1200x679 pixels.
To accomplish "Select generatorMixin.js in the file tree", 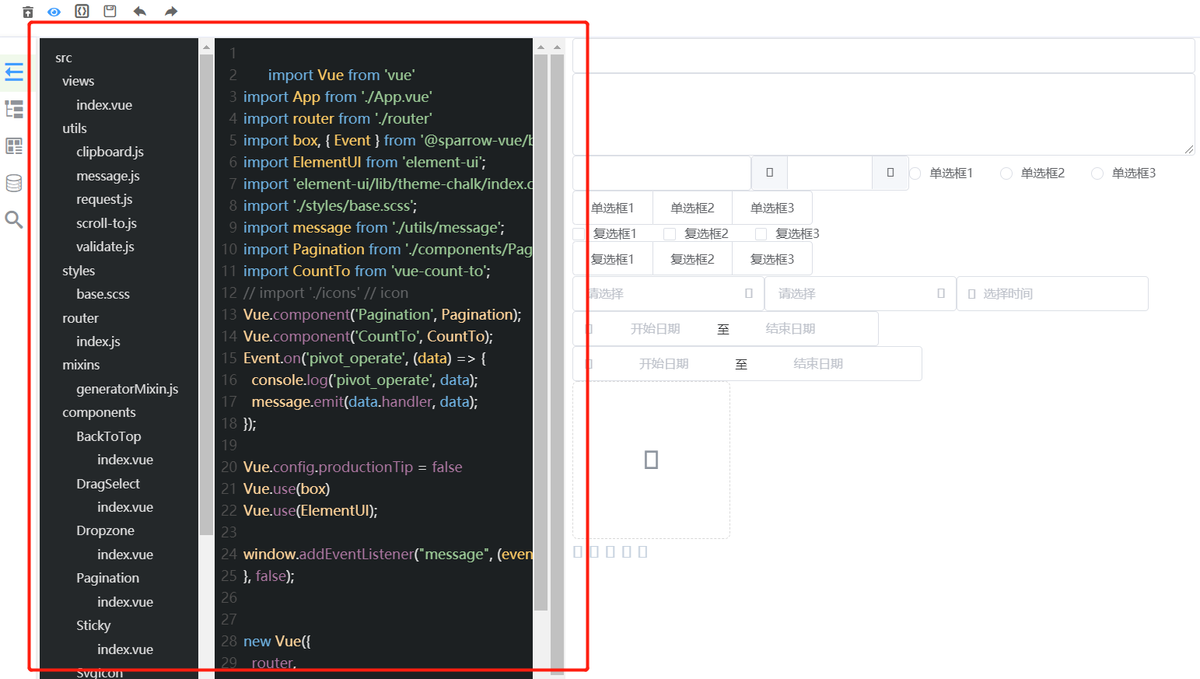I will 127,389.
